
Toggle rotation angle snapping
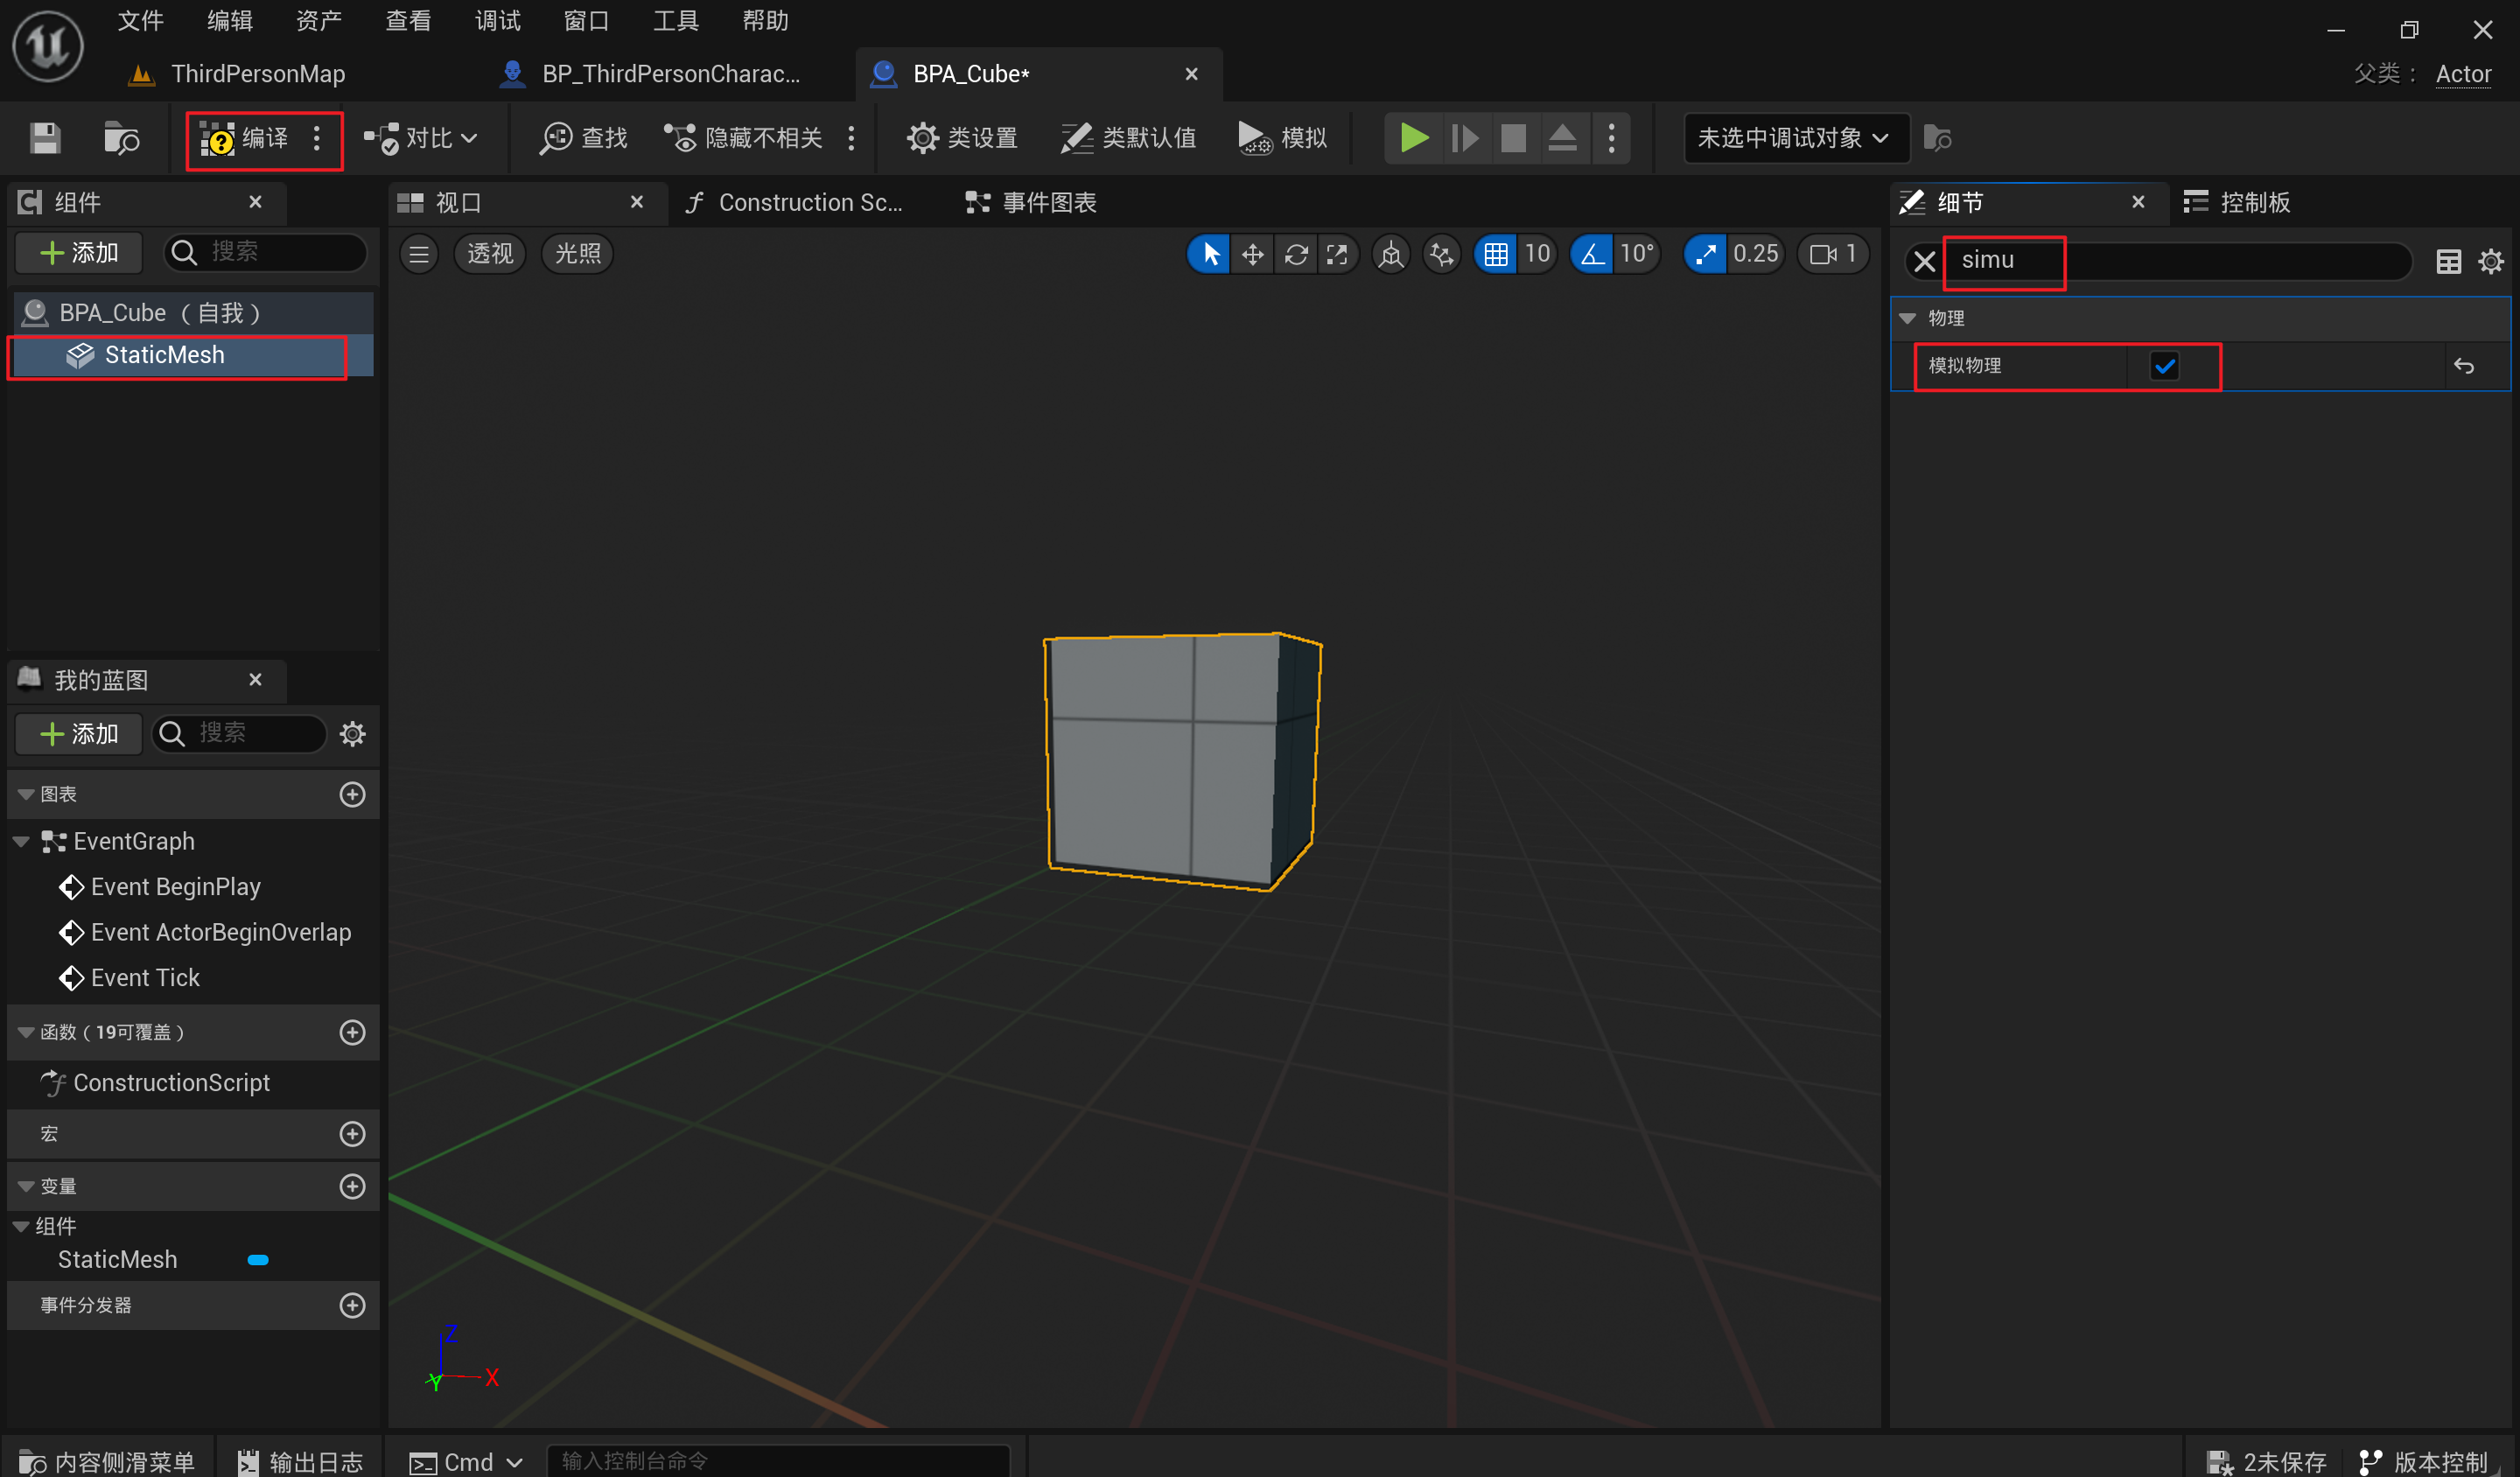(1593, 254)
